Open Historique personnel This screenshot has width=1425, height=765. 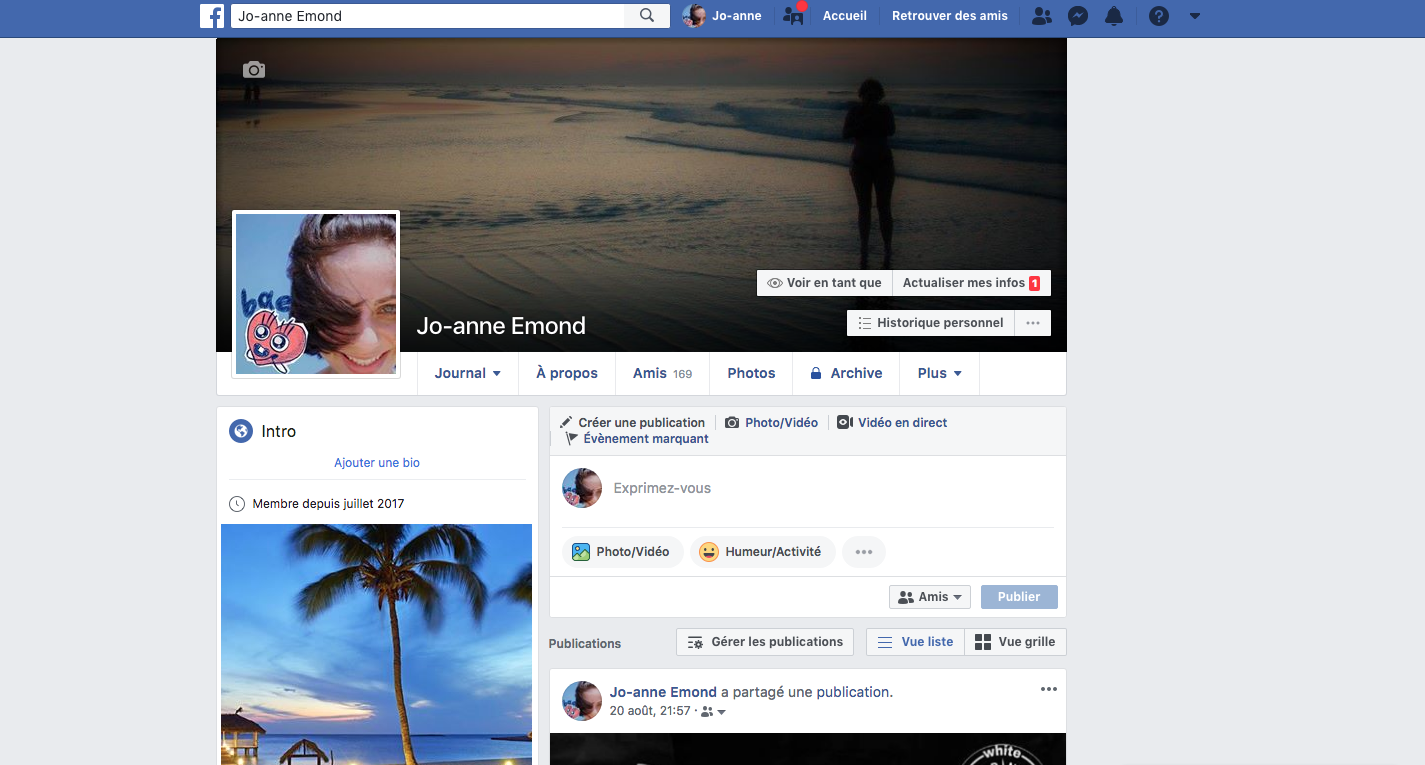point(931,323)
